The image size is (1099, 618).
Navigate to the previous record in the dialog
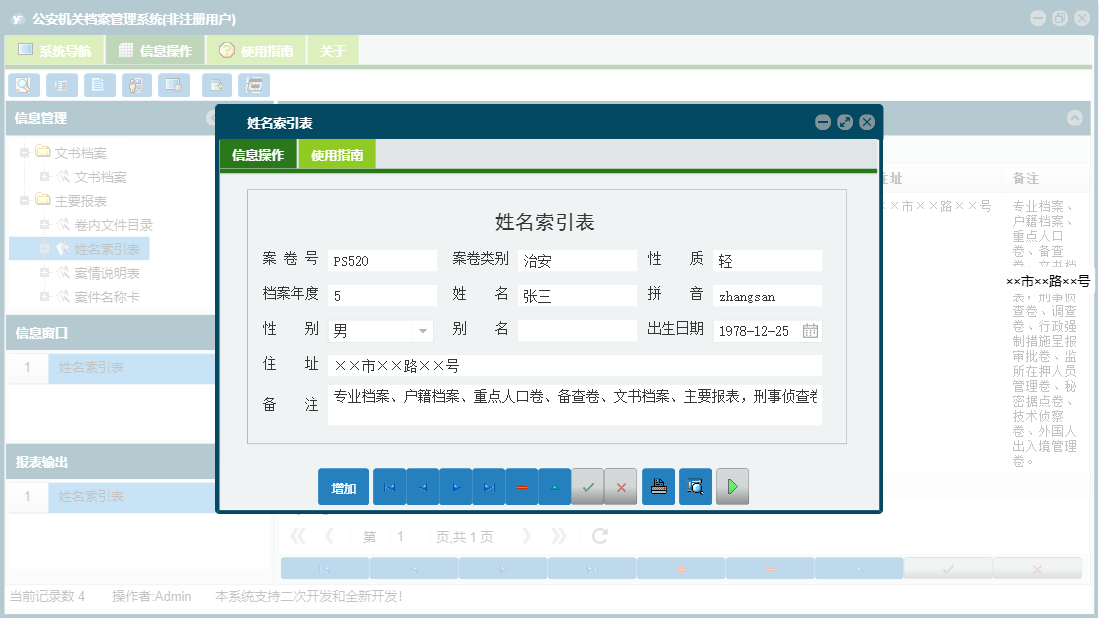click(423, 487)
